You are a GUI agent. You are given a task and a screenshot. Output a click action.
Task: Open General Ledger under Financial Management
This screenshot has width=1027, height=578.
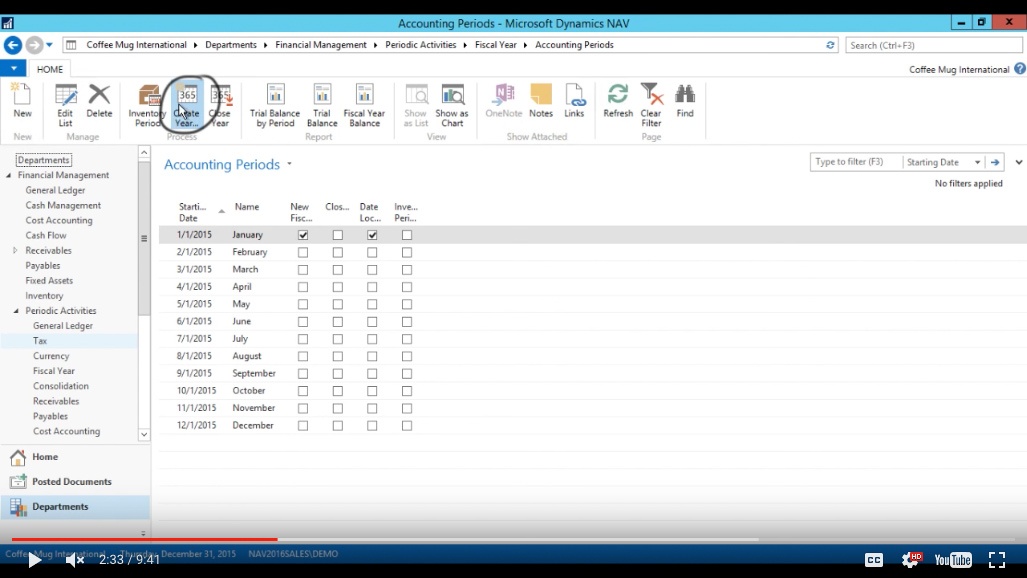point(55,190)
